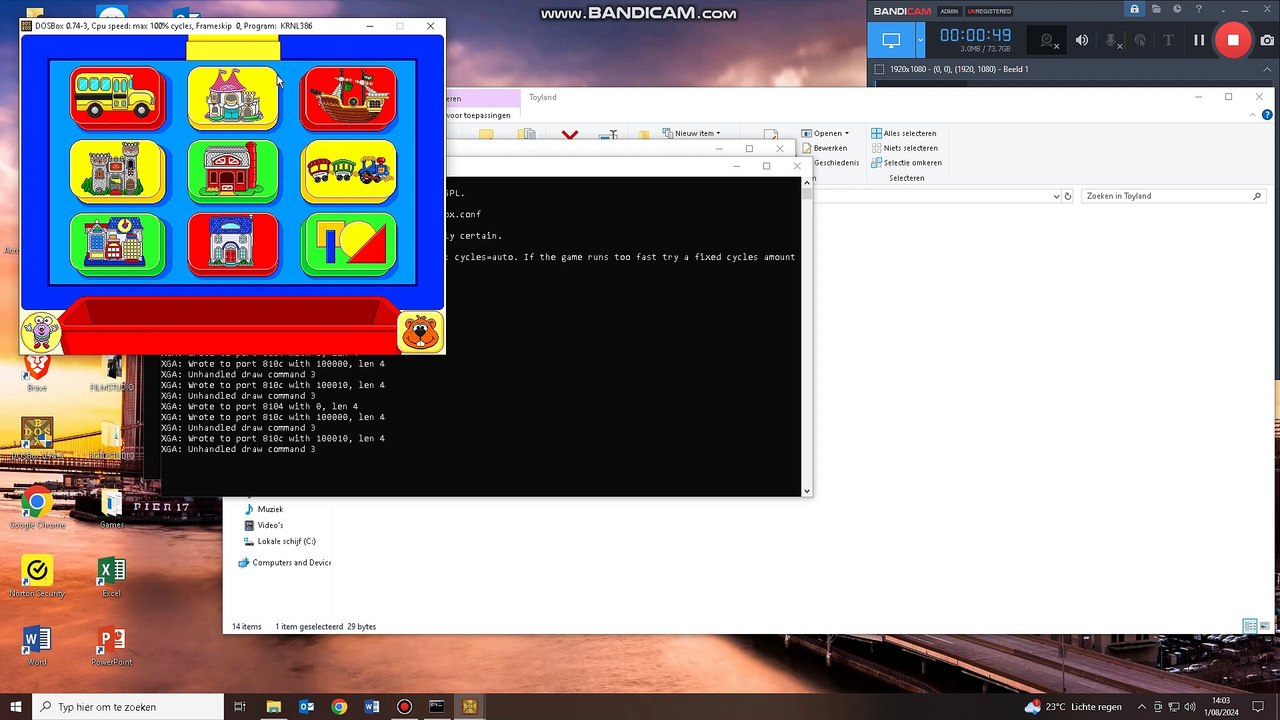The height and width of the screenshot is (720, 1280).
Task: Click the Bandicam capture area selection icon
Action: click(x=879, y=69)
